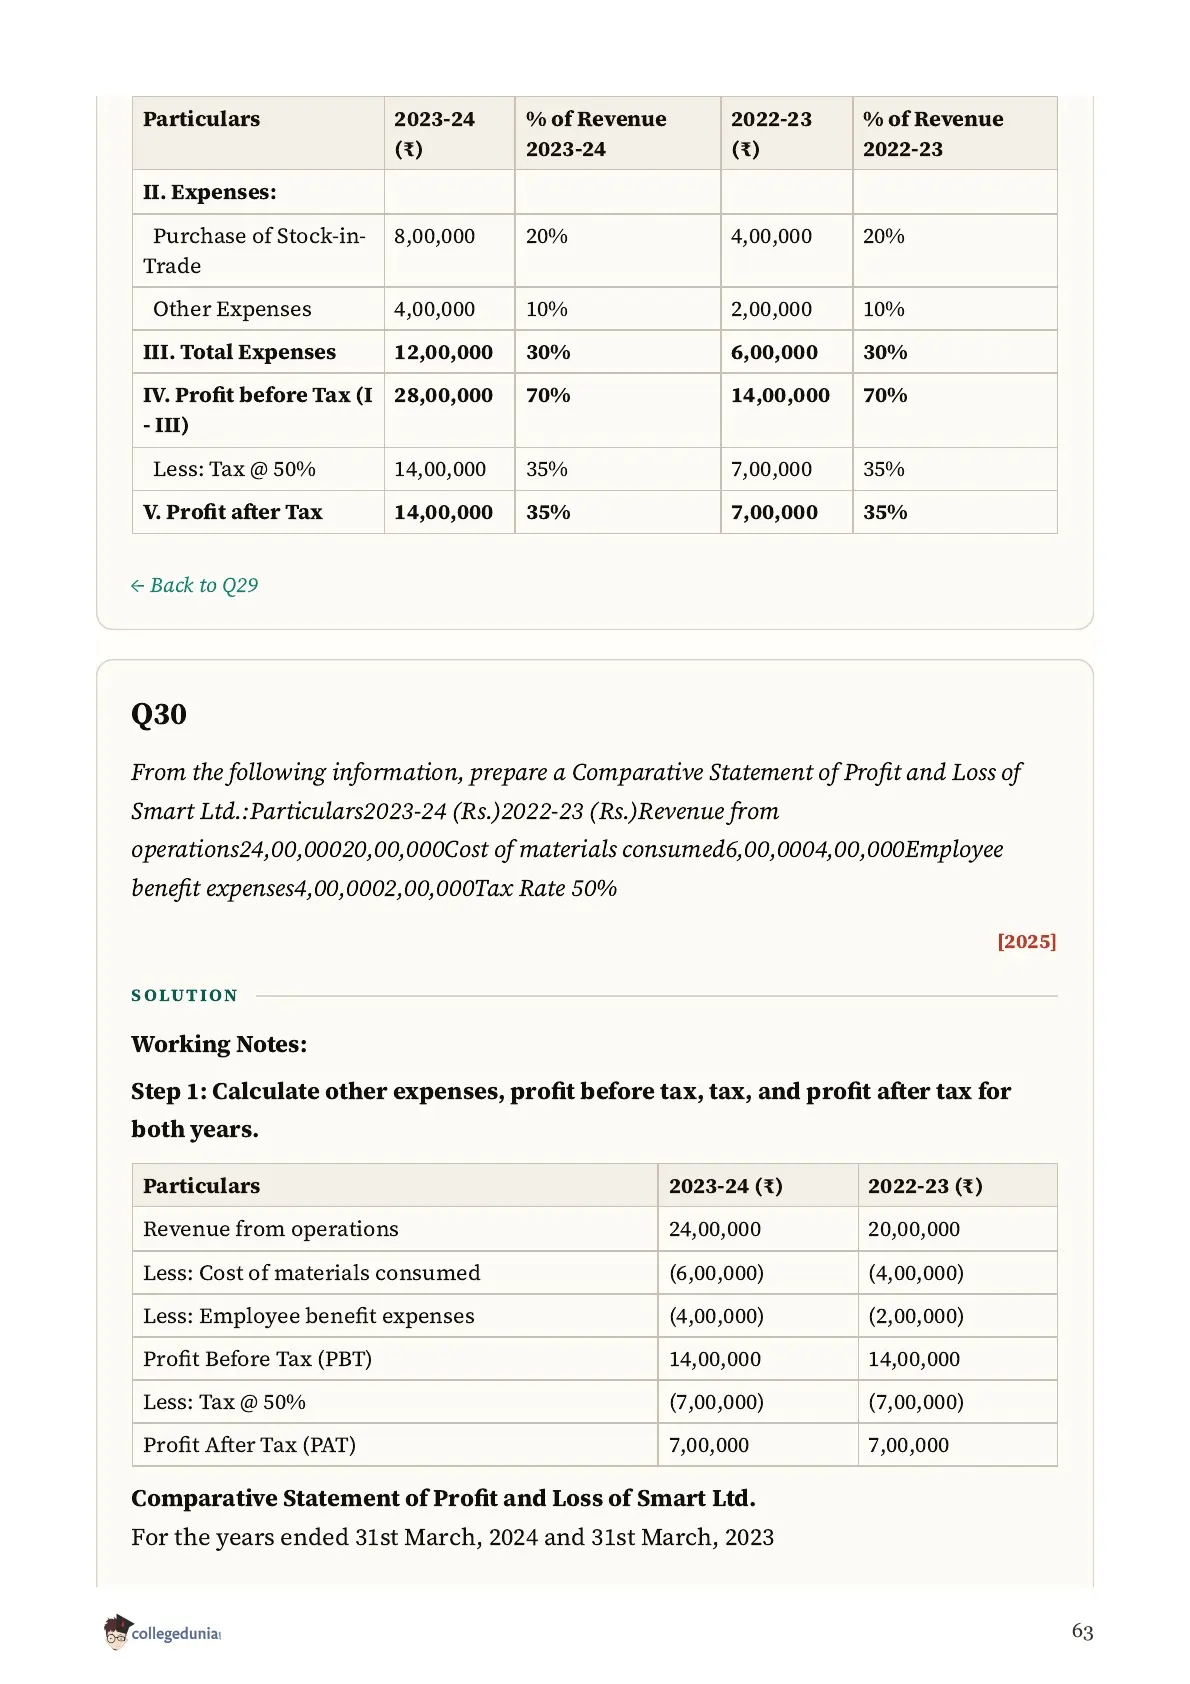Click the SOLUTION section label
This screenshot has width=1190, height=1684.
pos(185,995)
